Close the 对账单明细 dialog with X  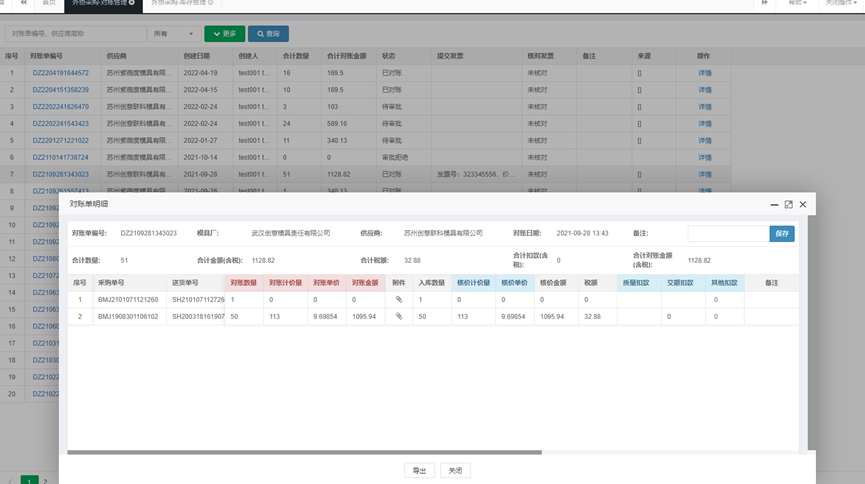tap(802, 204)
